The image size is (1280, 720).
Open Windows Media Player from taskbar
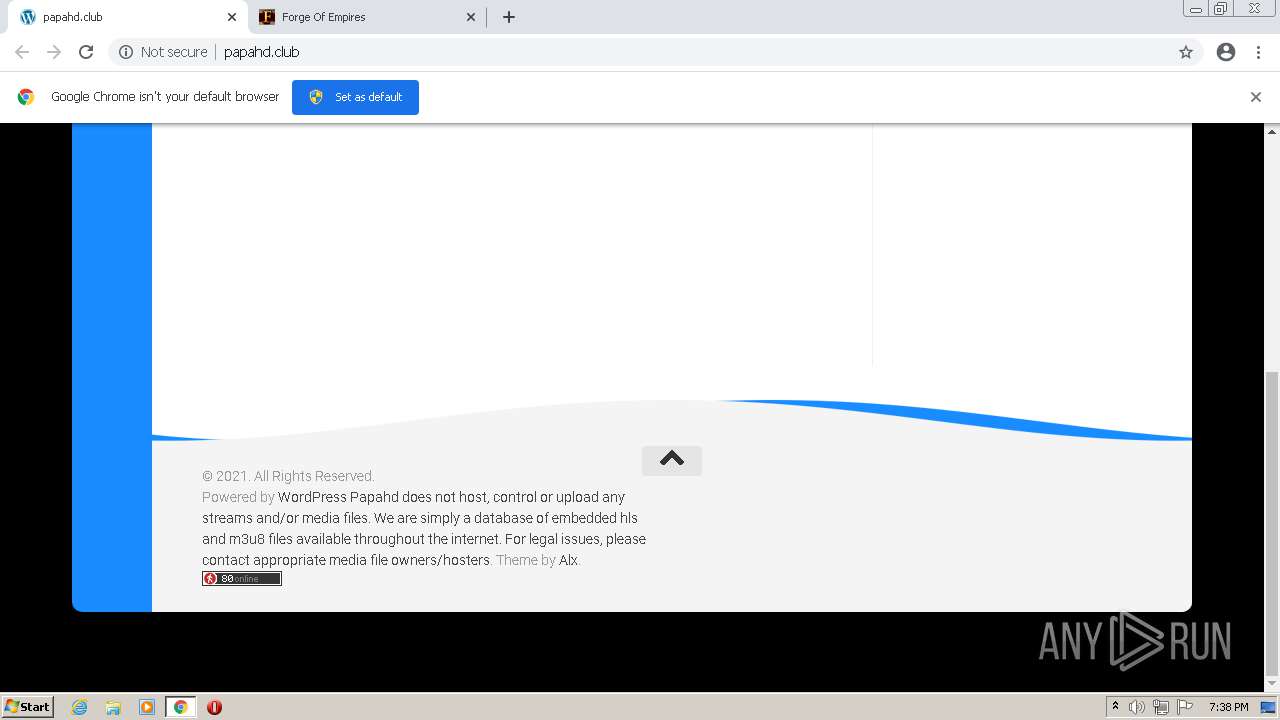click(147, 707)
